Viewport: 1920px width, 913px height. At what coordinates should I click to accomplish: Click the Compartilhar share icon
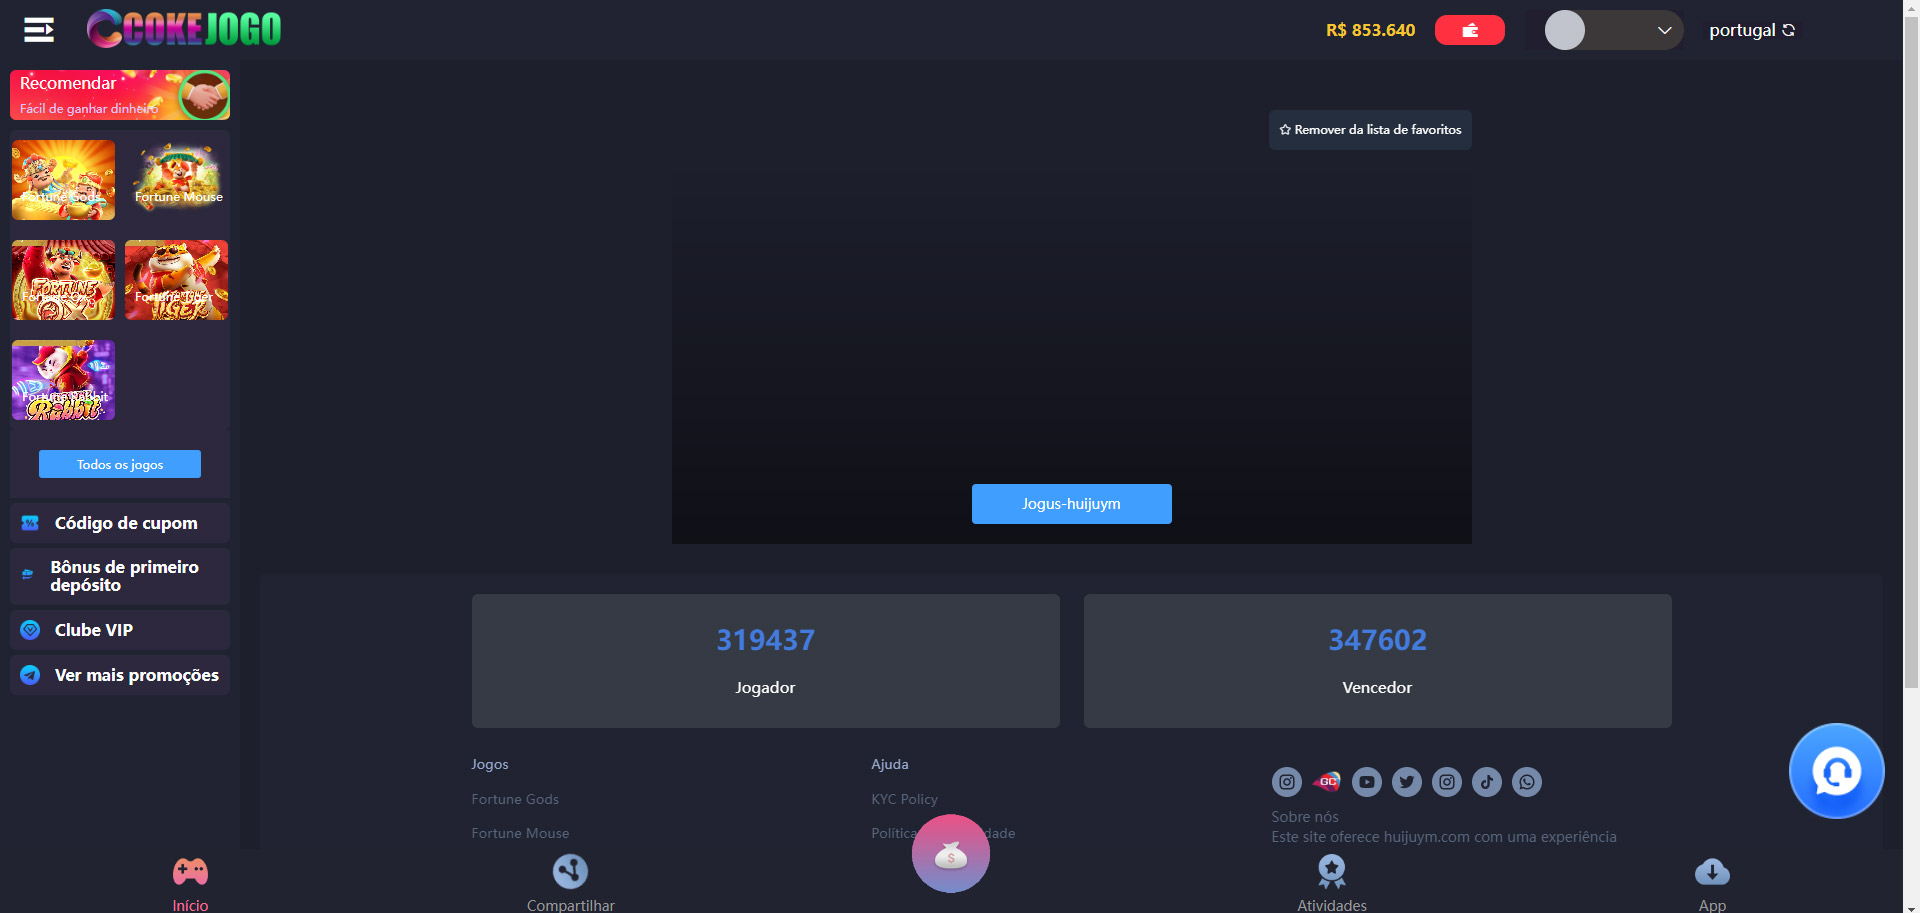click(x=570, y=872)
